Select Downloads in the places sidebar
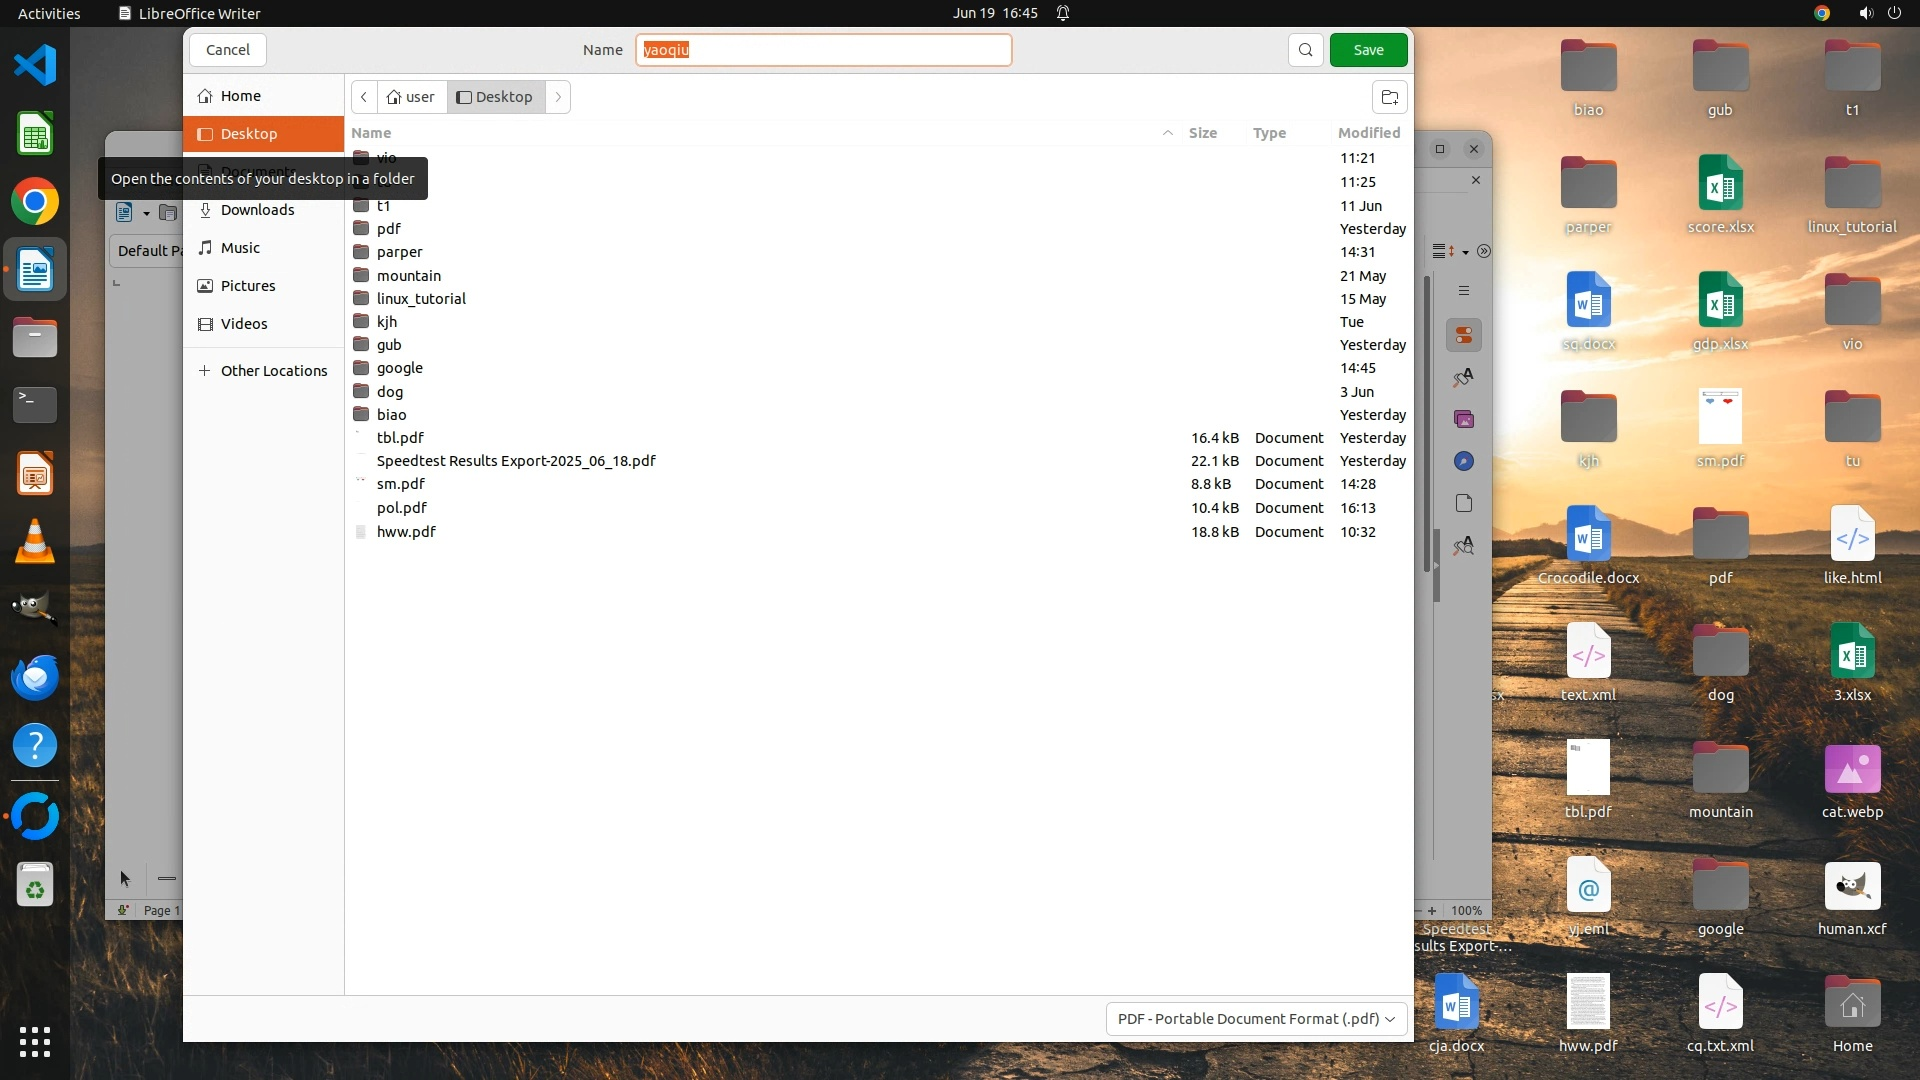The height and width of the screenshot is (1080, 1920). [257, 210]
